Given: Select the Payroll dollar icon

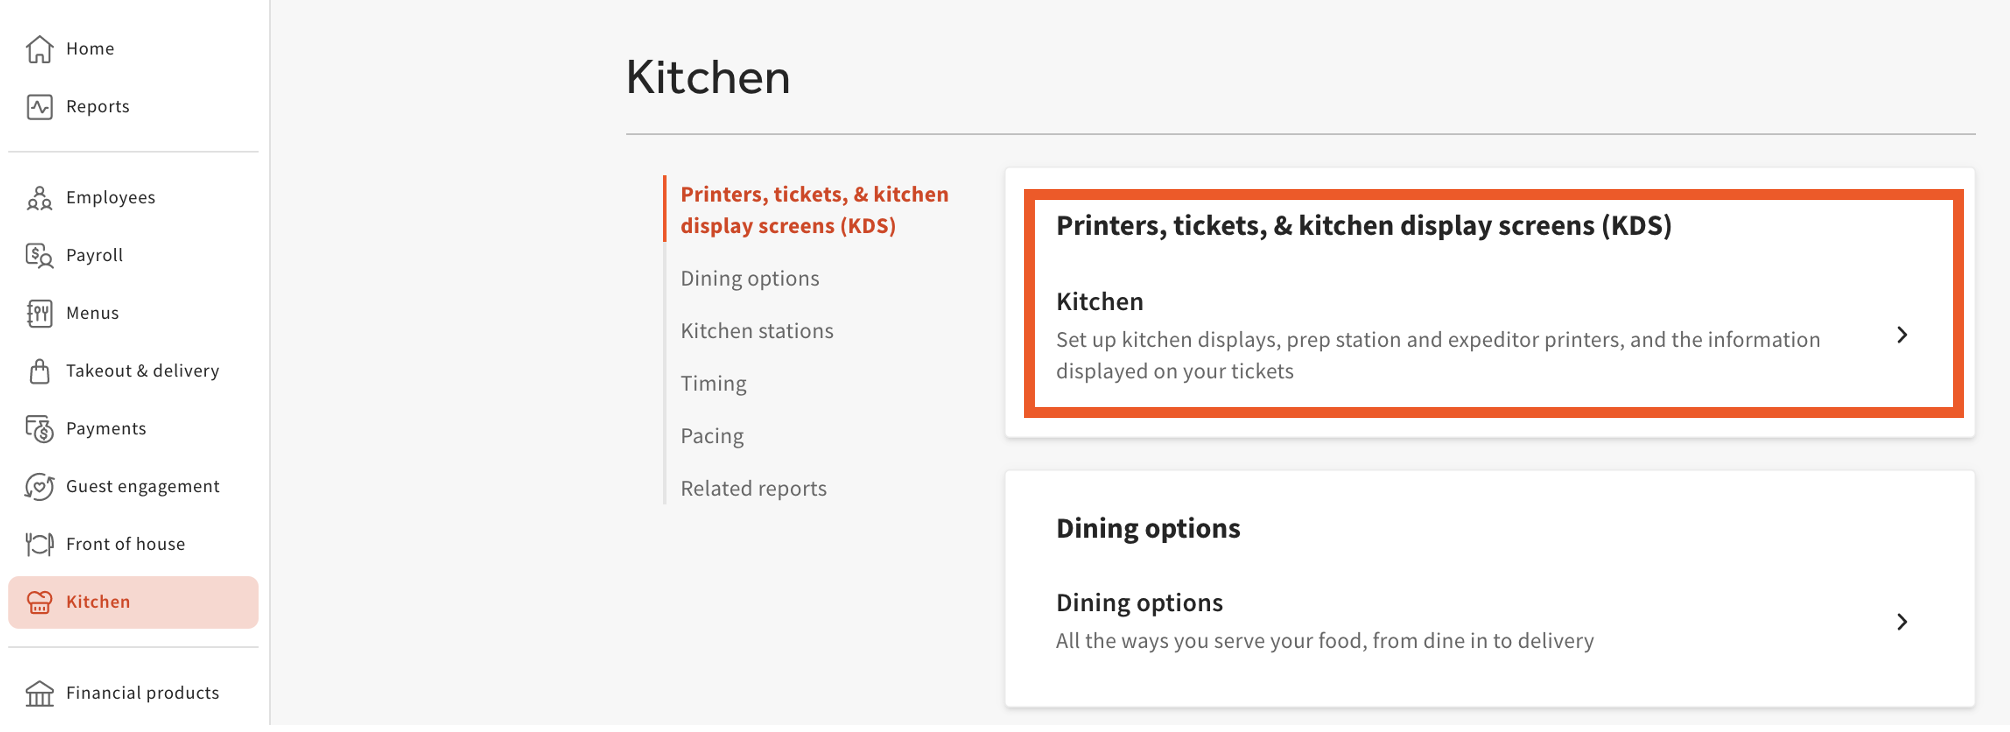Looking at the screenshot, I should [40, 256].
